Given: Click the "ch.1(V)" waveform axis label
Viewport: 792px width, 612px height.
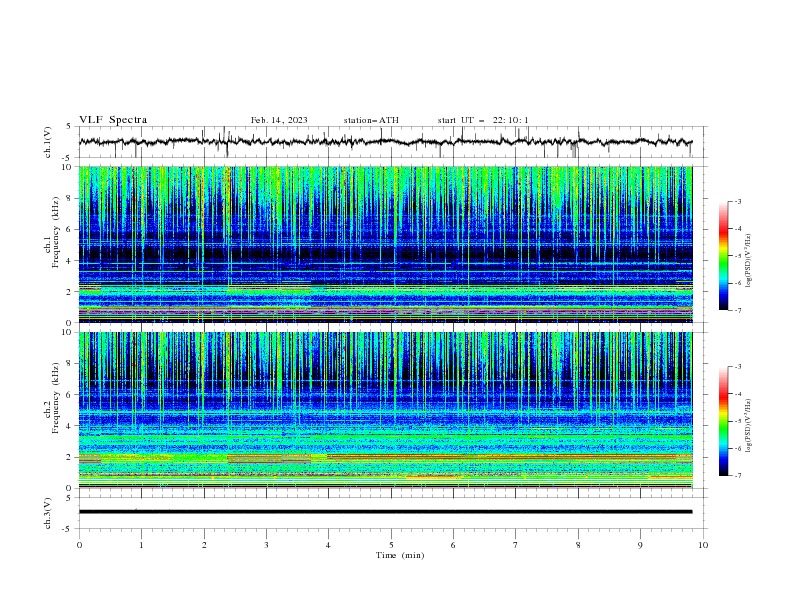Looking at the screenshot, I should (48, 142).
